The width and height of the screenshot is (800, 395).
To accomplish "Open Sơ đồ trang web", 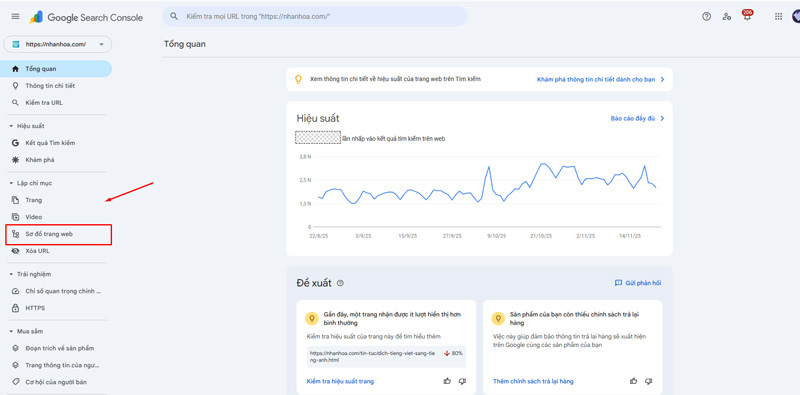I will [x=58, y=234].
